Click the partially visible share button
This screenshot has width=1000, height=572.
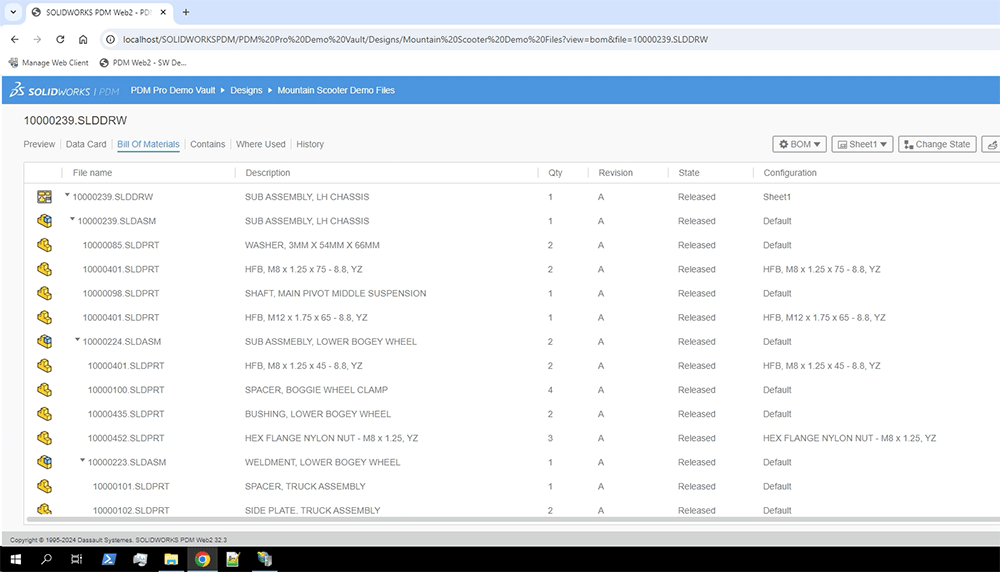coord(990,144)
